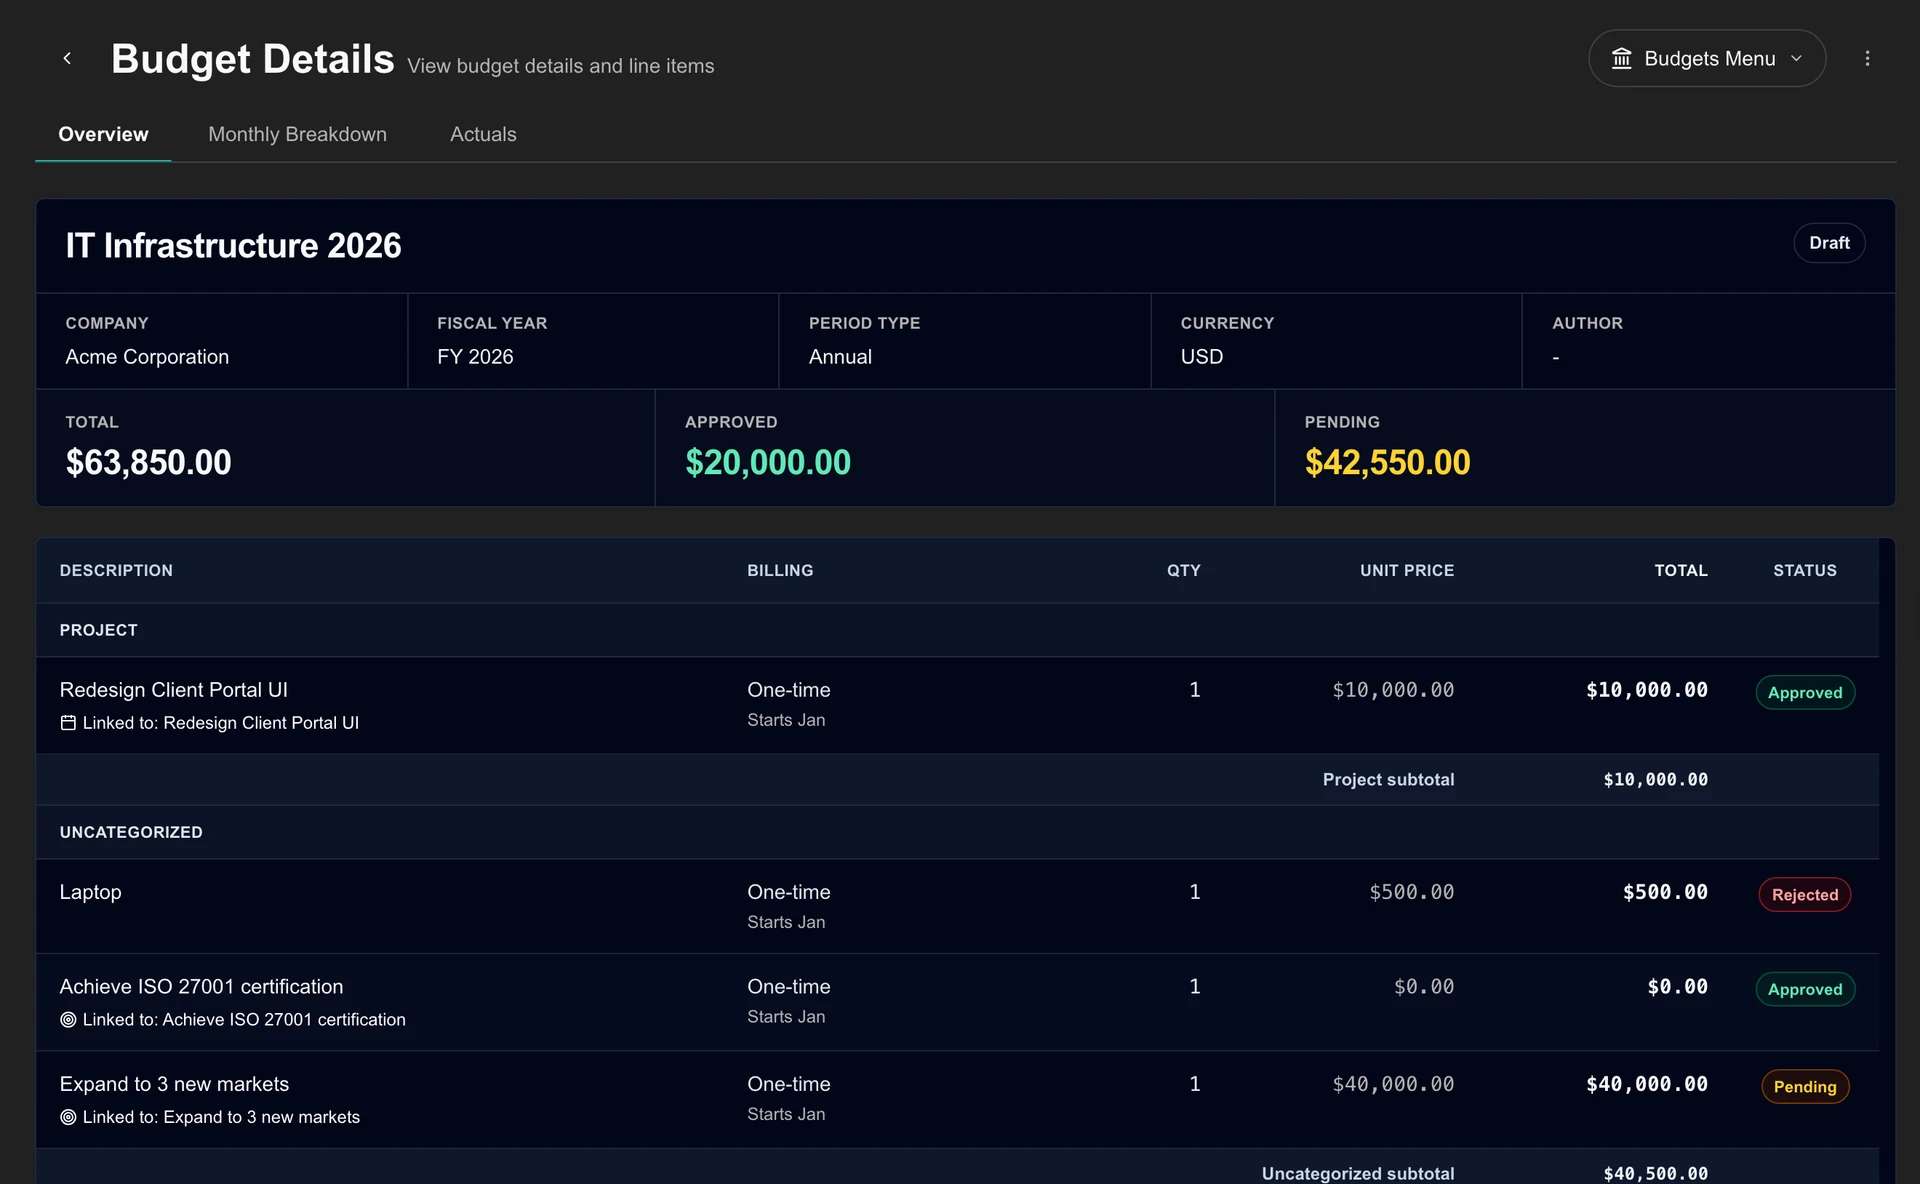This screenshot has width=1920, height=1184.
Task: Click the UNCATEGORIZED group header row
Action: [957, 832]
